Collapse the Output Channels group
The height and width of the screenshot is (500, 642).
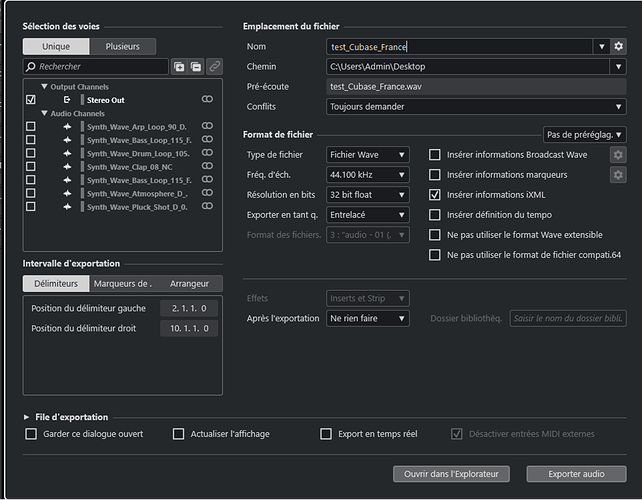[44, 86]
